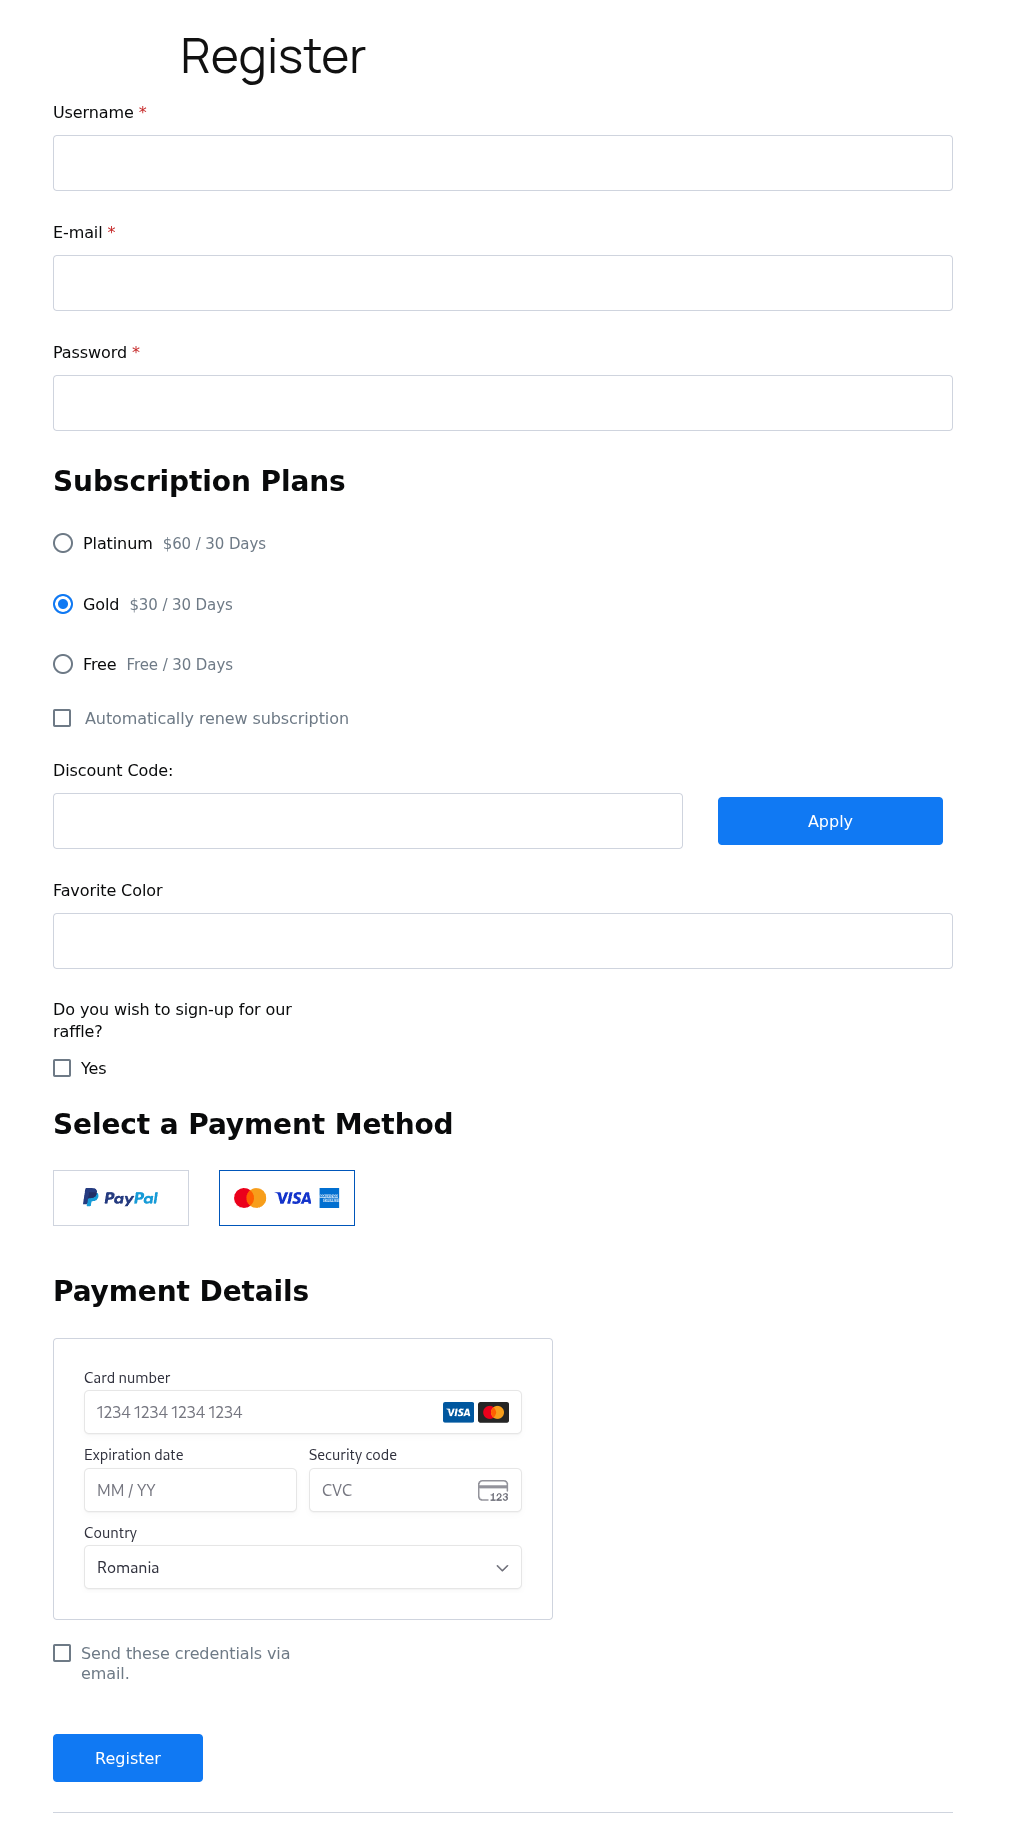Click the Visa logo in the card payment option

295,1197
